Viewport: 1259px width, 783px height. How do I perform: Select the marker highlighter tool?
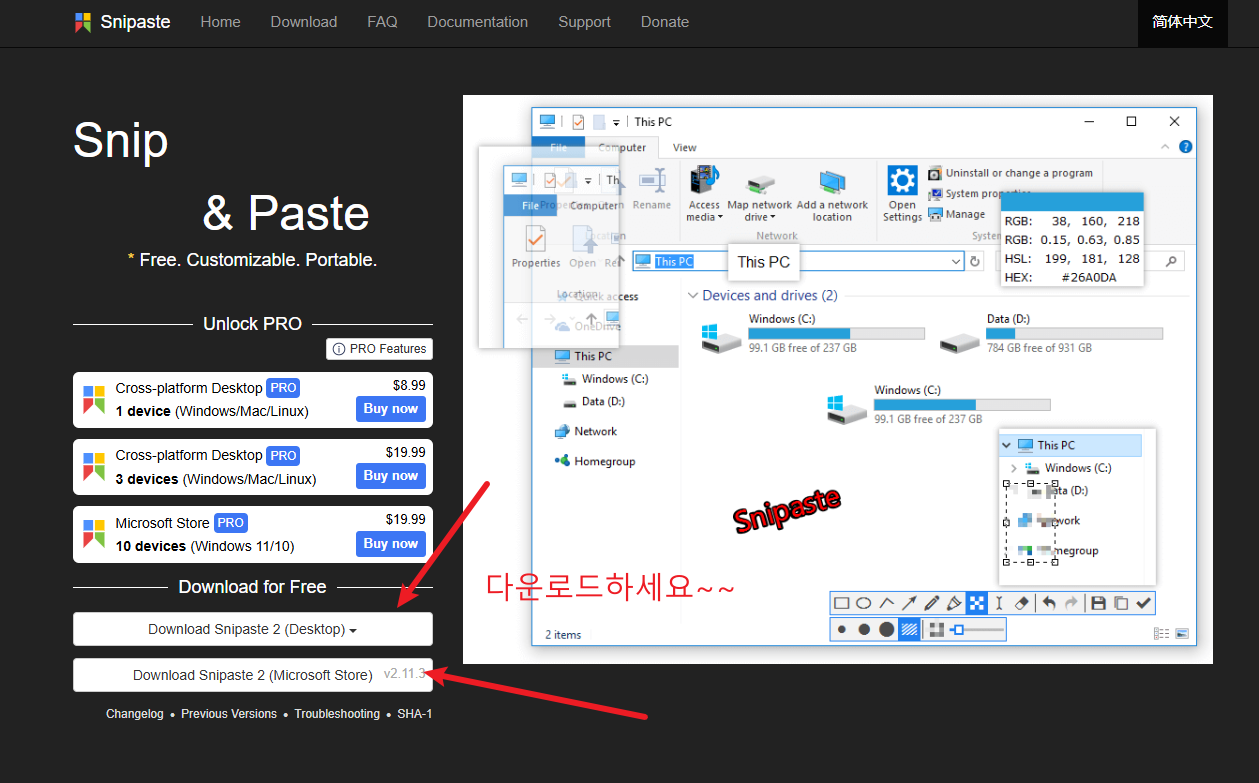pos(954,603)
